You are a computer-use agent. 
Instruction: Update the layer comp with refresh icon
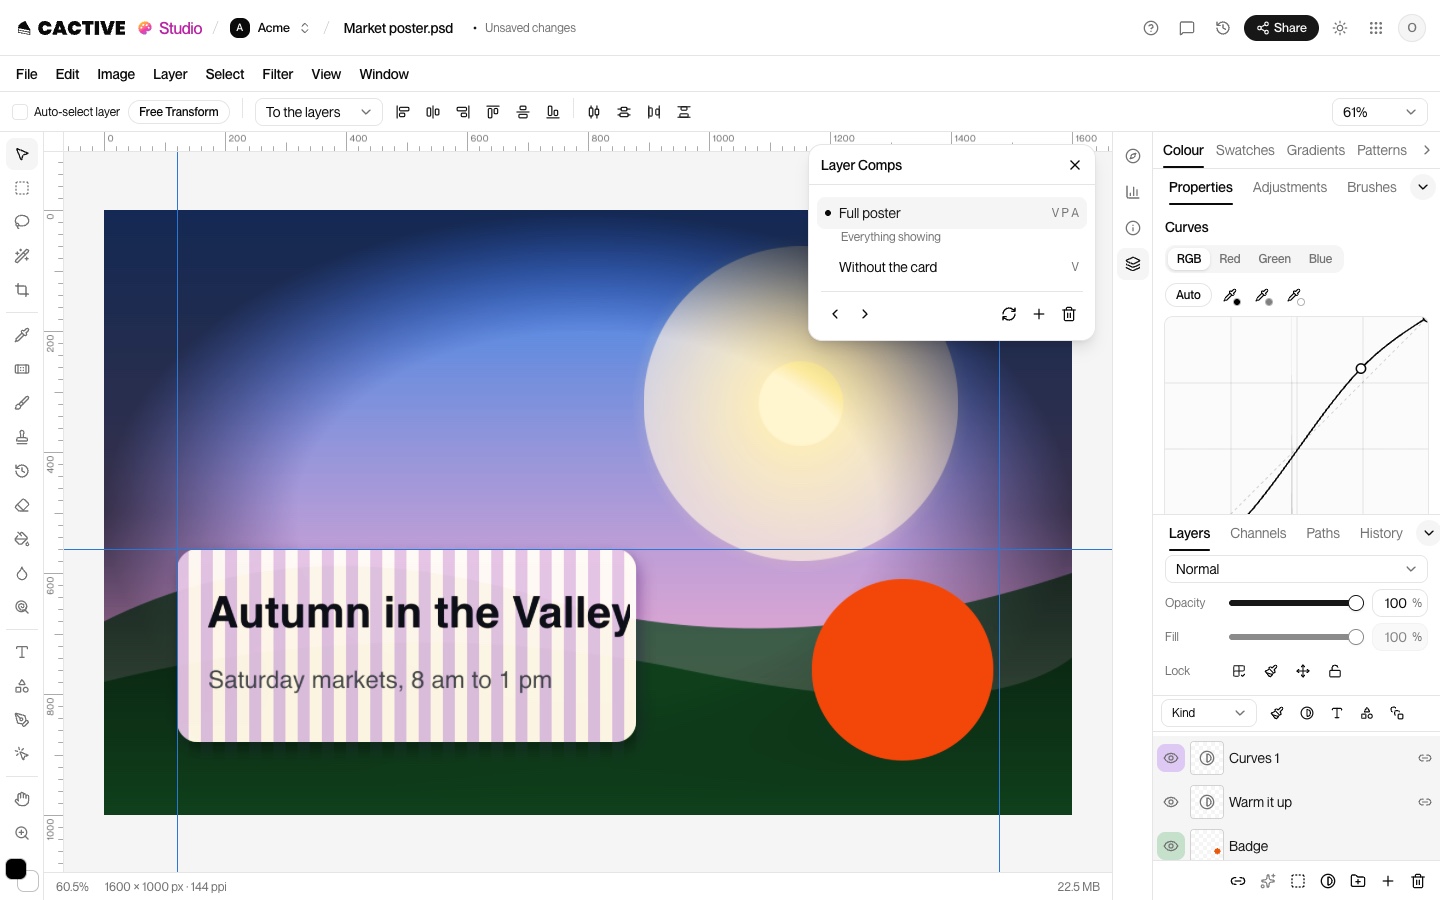[x=1009, y=314]
